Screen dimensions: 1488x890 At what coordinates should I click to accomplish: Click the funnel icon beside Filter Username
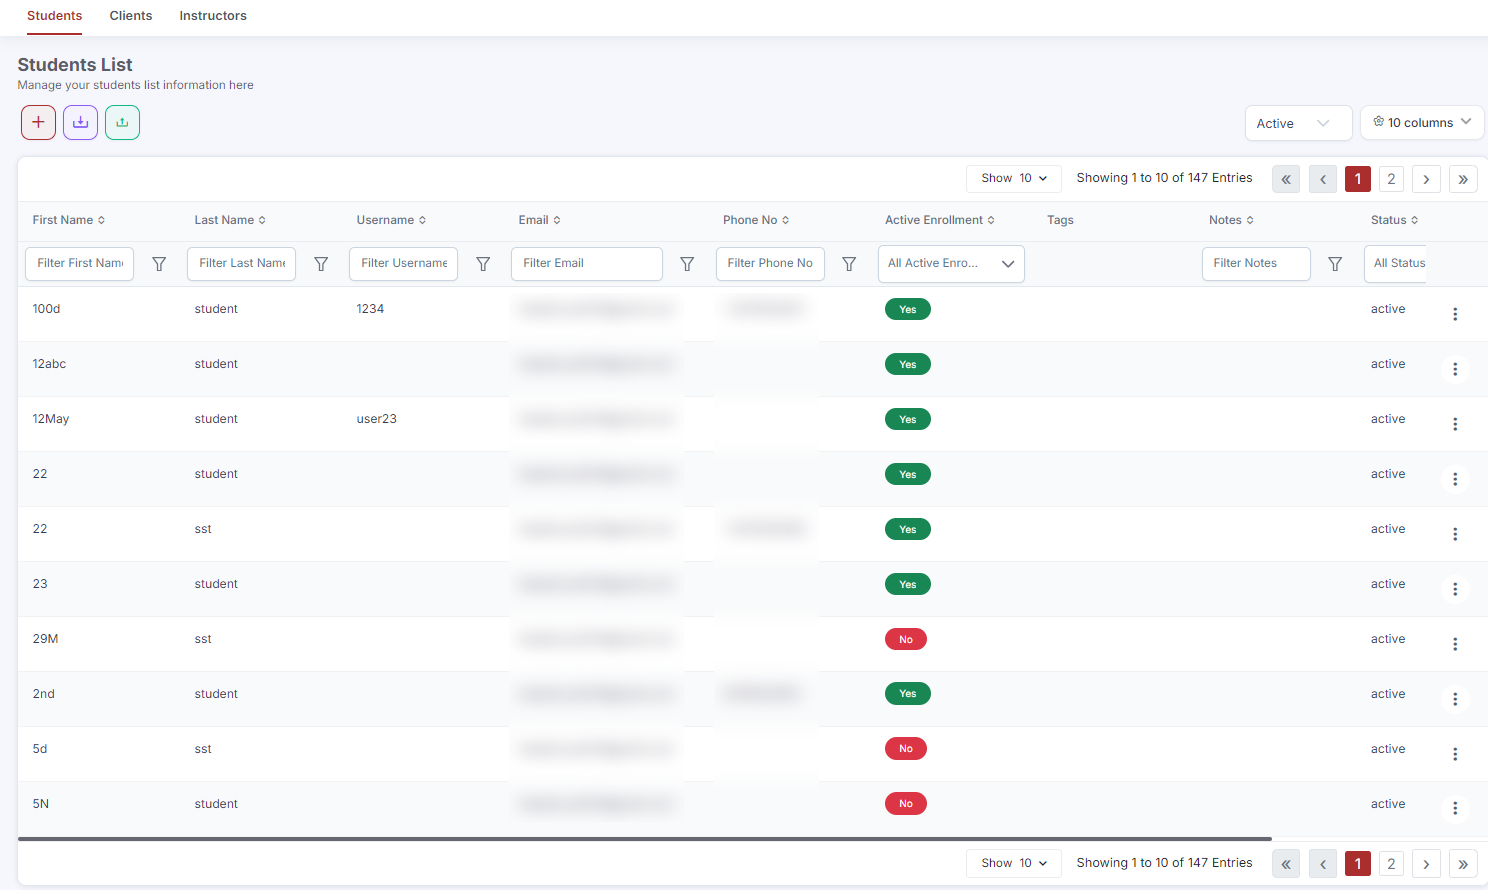click(x=483, y=264)
